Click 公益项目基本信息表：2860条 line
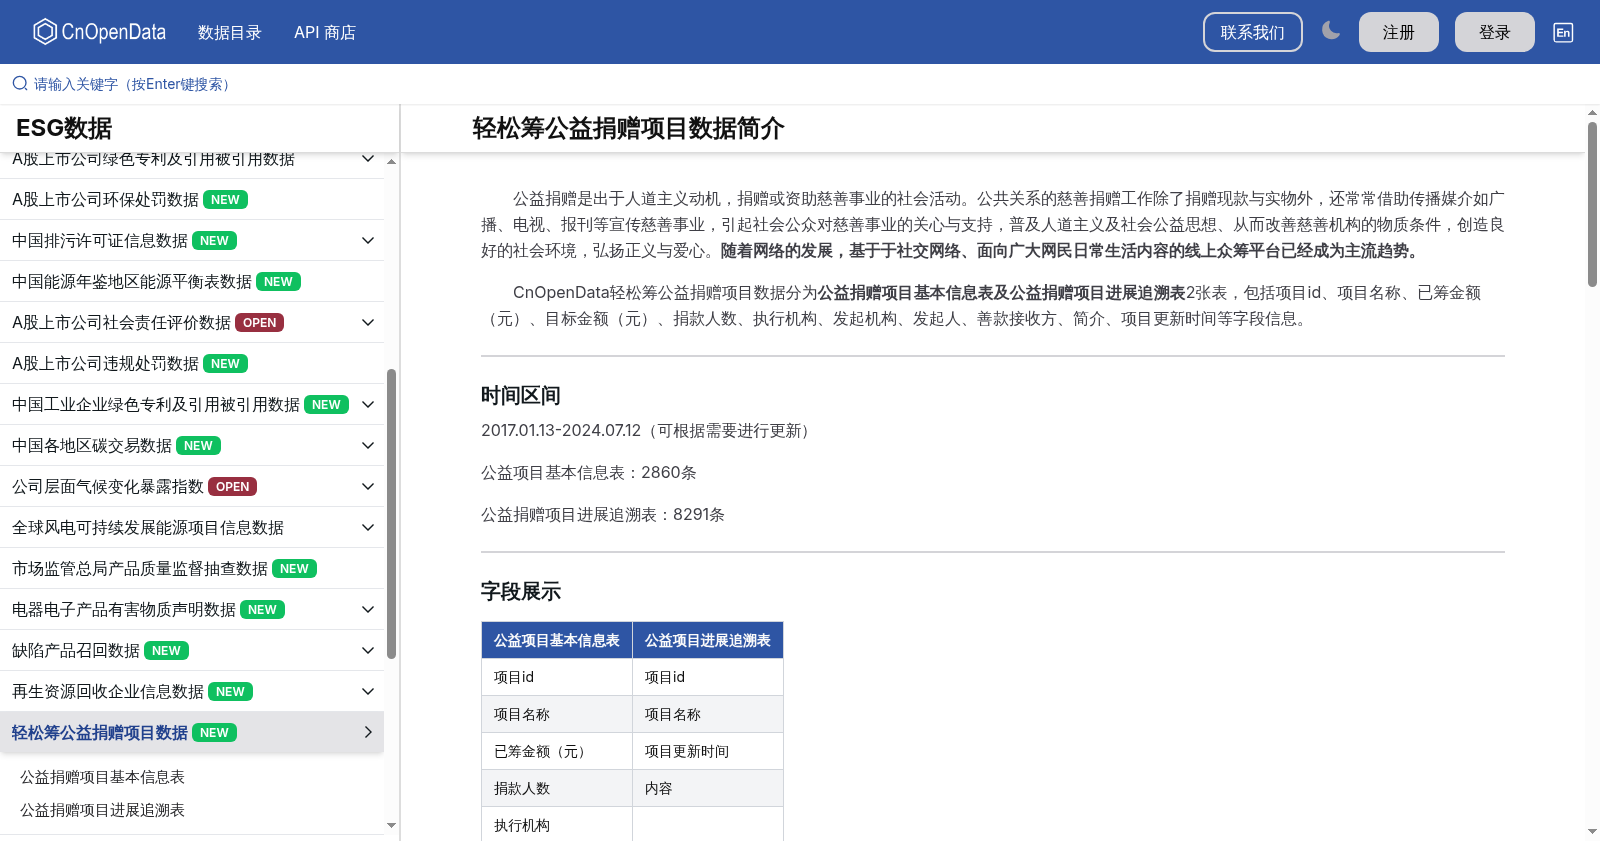 pyautogui.click(x=589, y=472)
